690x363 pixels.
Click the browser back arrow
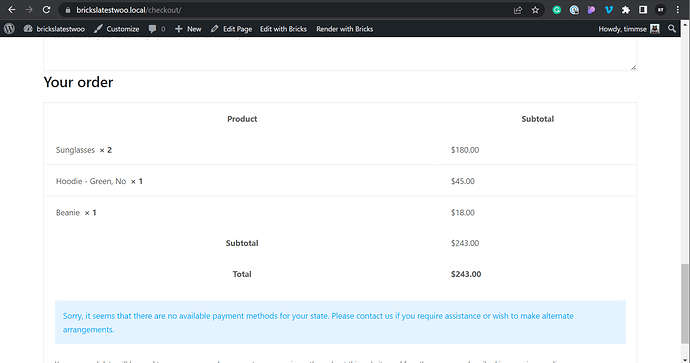12,10
